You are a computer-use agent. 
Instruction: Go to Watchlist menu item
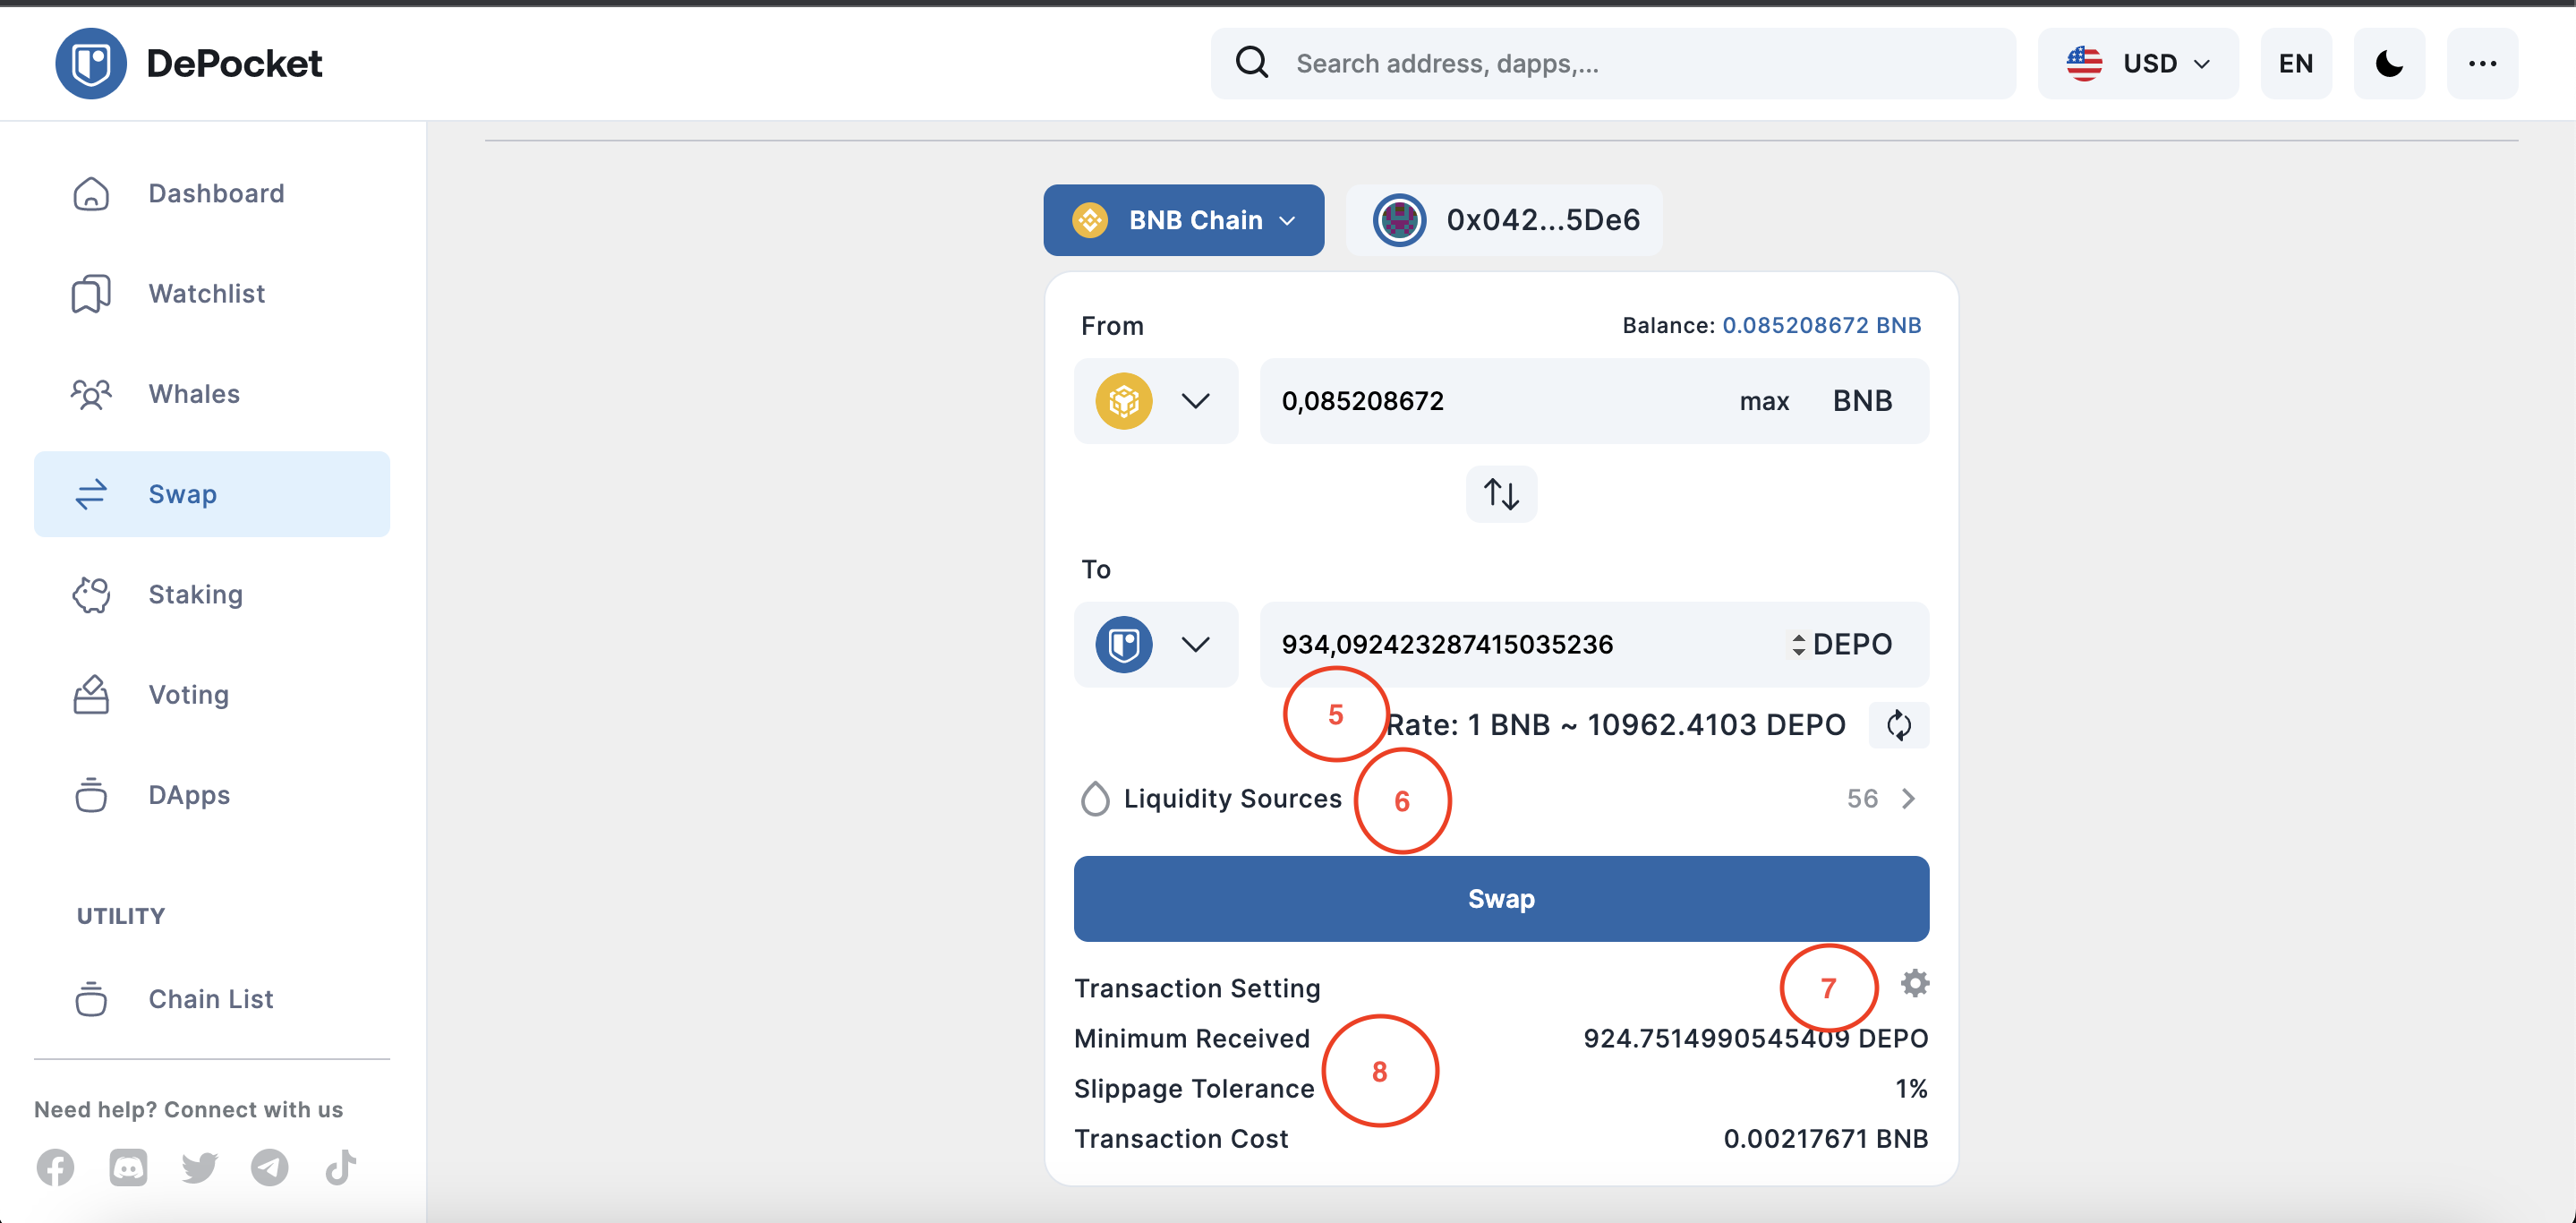pos(212,293)
